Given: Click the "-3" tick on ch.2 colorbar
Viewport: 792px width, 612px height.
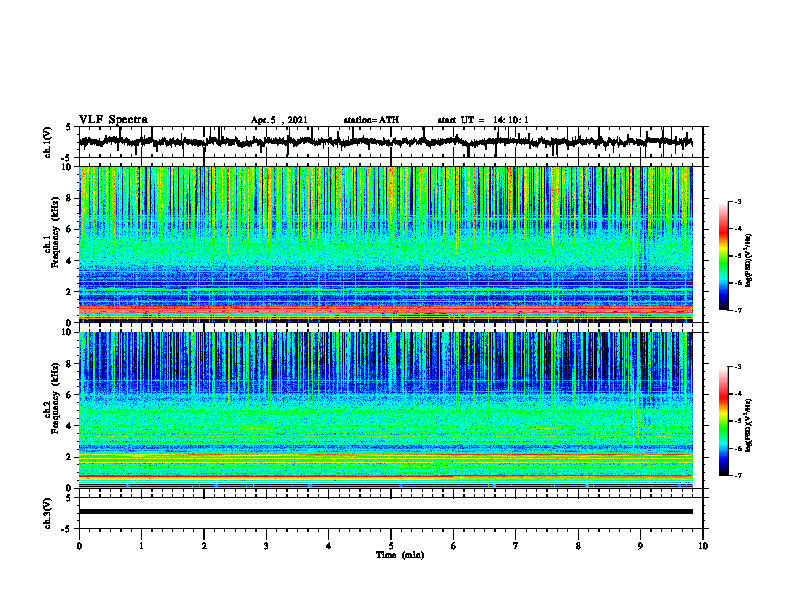Looking at the screenshot, I should [737, 367].
